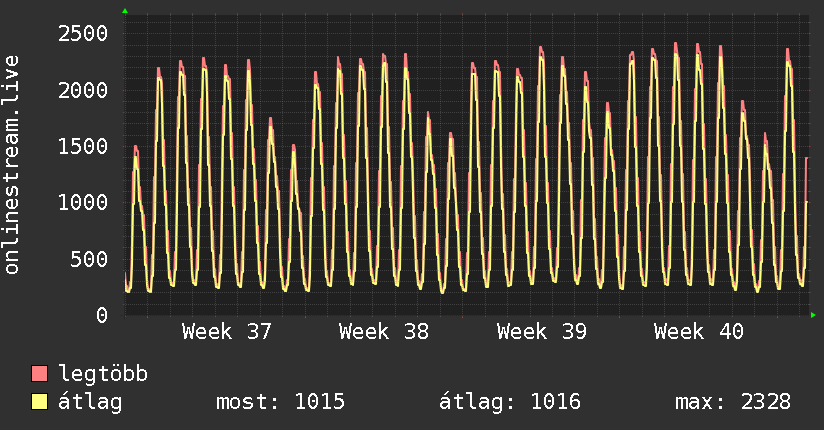
Task: Click the 1000 y-axis label
Action: (x=83, y=202)
